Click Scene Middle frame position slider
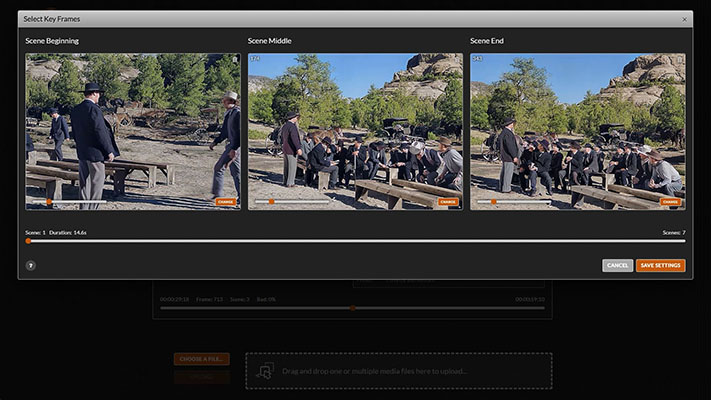 [292, 202]
